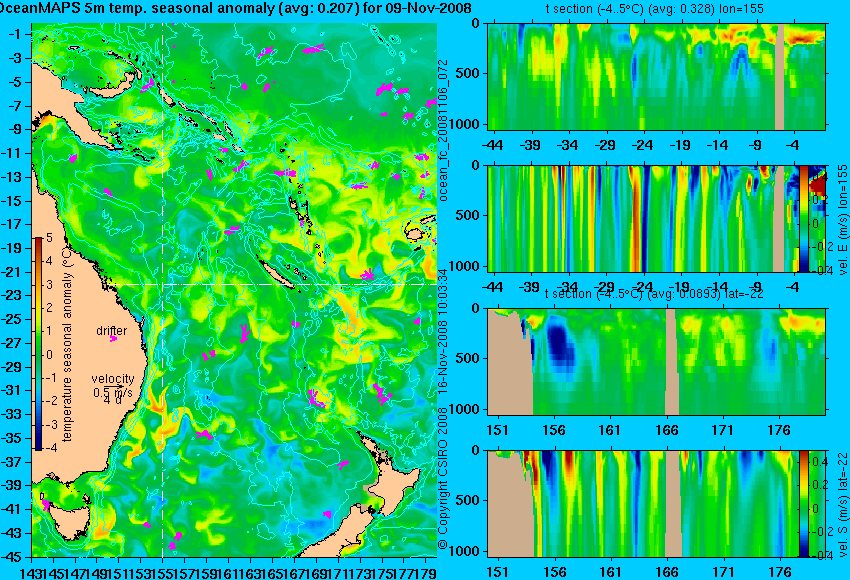Image resolution: width=850 pixels, height=580 pixels.
Task: Click the temperature seasonal anomaly color bar on the map
Action: click(39, 344)
